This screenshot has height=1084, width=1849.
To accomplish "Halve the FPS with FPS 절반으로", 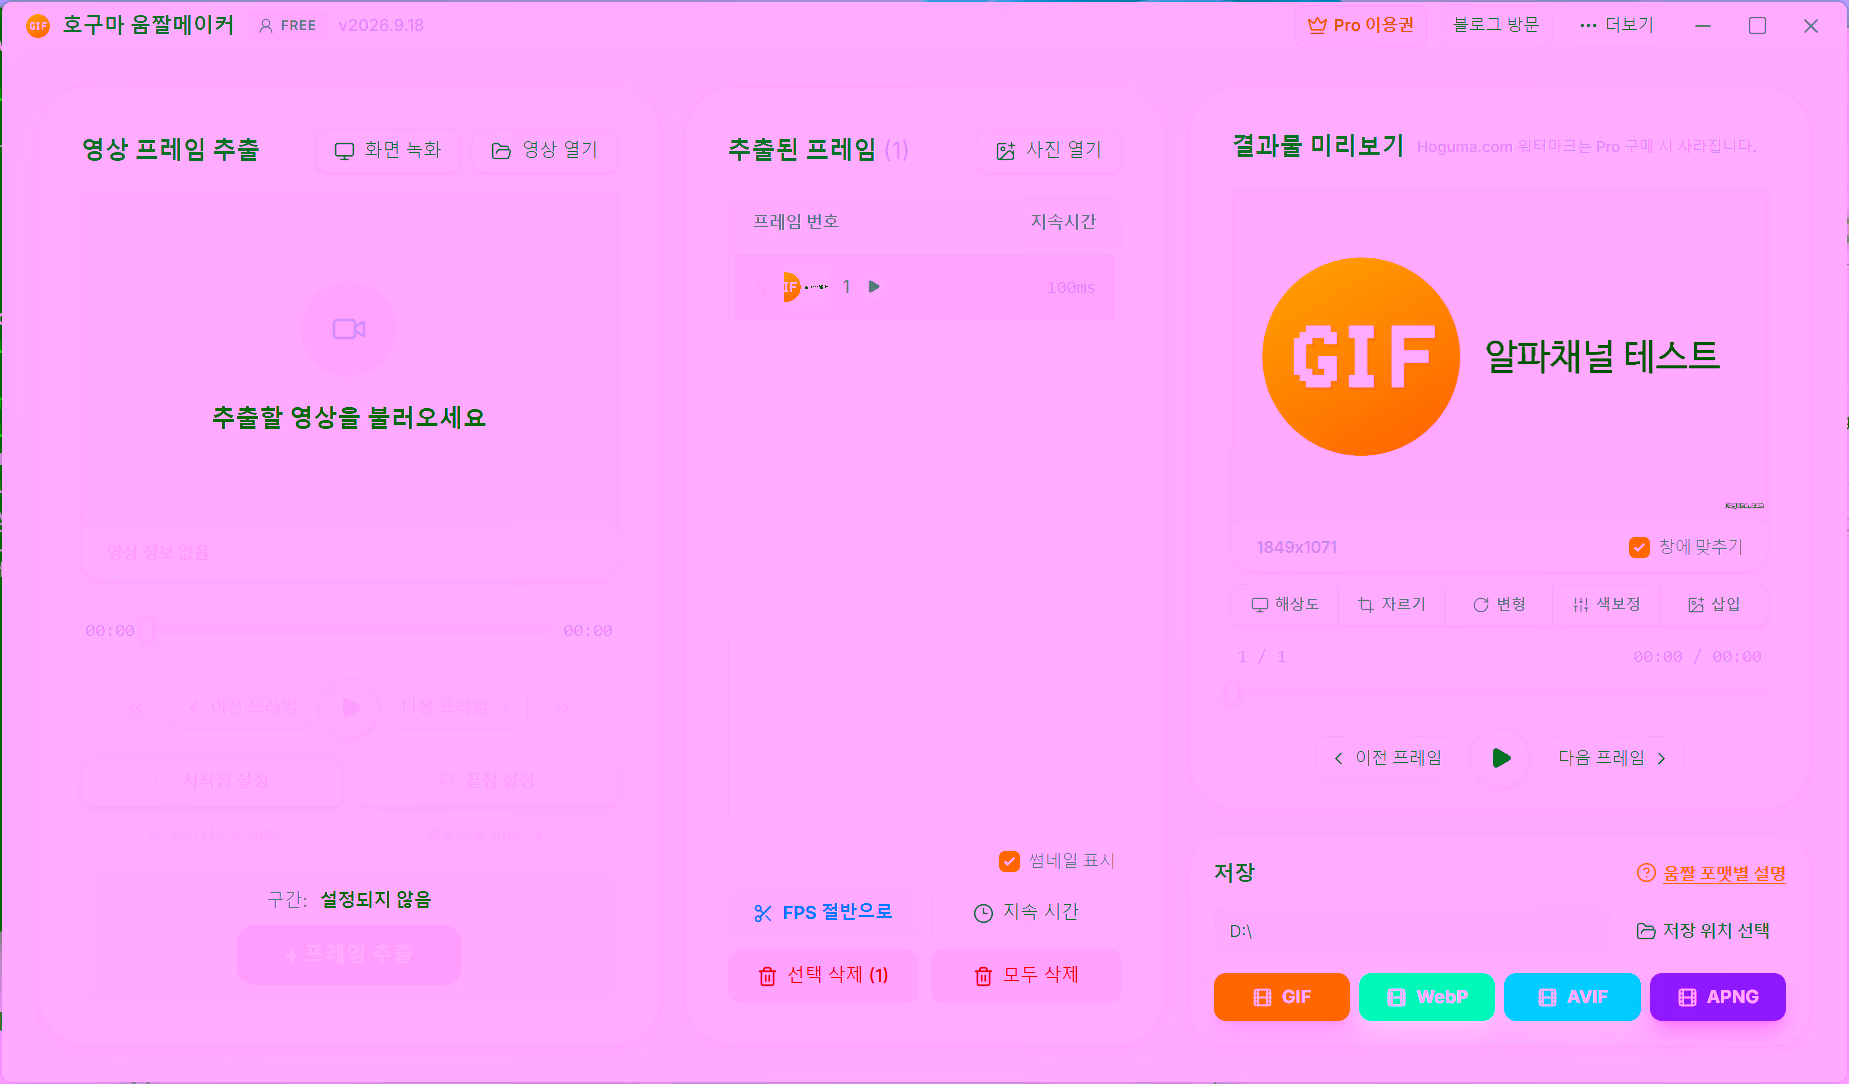I will tap(824, 912).
